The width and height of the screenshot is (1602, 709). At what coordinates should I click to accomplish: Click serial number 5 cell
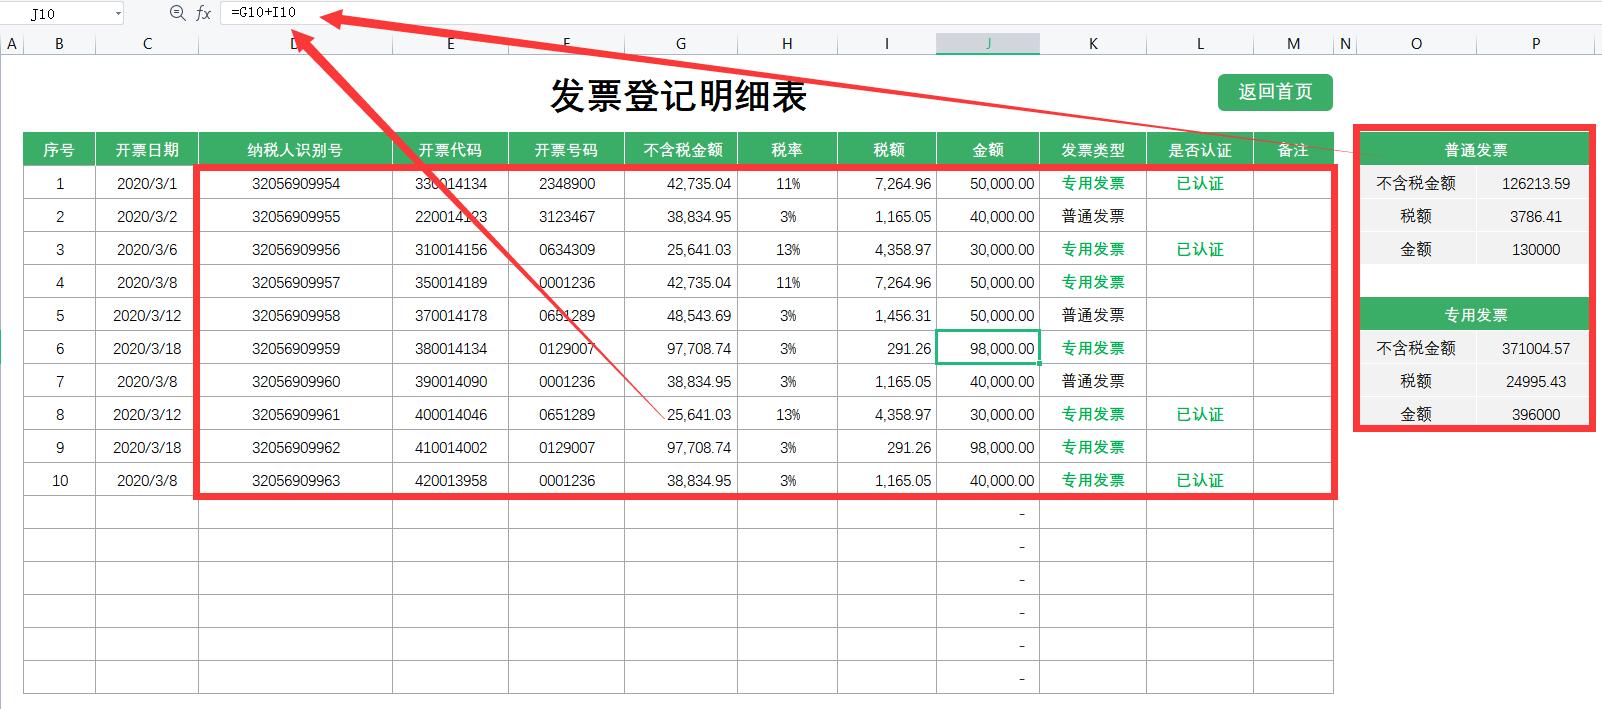coord(59,315)
